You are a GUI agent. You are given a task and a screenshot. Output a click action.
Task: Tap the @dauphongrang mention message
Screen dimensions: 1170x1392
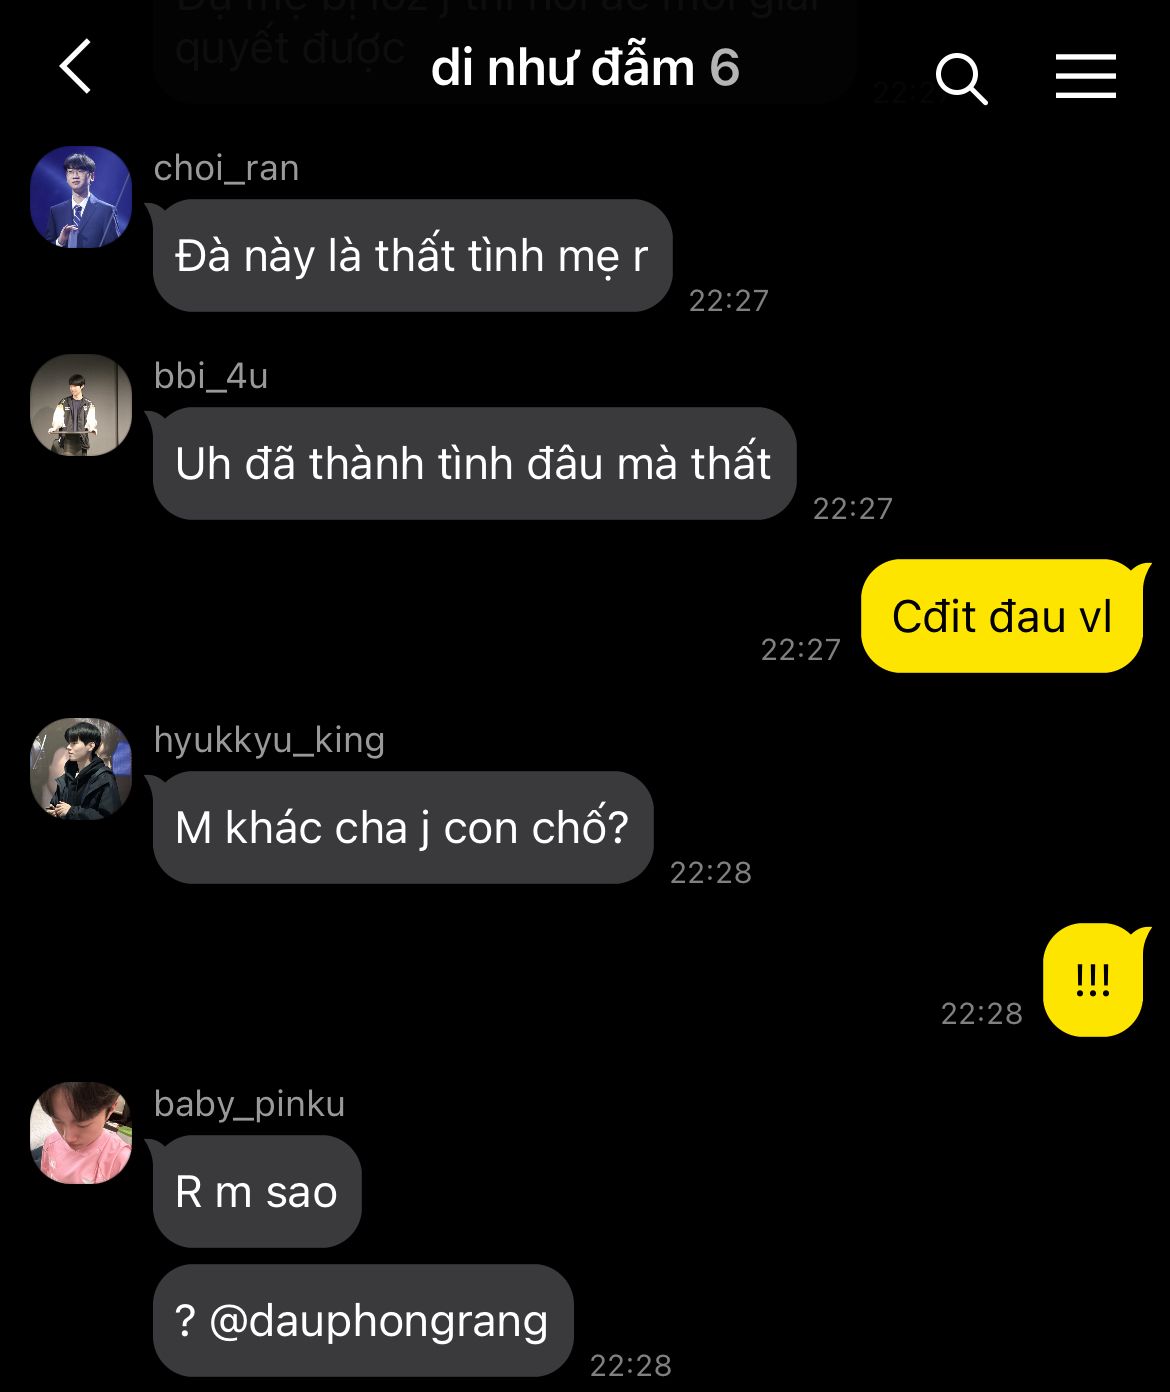(x=363, y=1320)
